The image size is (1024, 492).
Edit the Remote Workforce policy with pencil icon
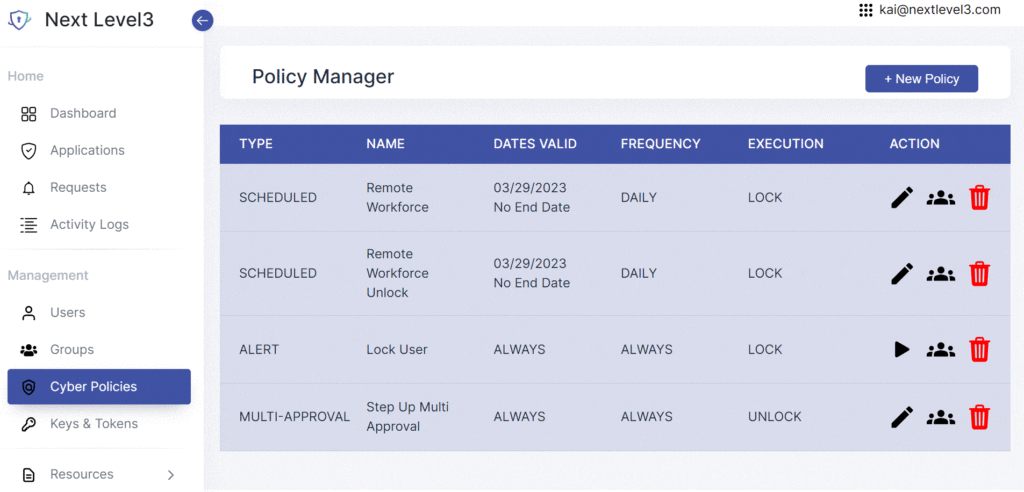(902, 197)
